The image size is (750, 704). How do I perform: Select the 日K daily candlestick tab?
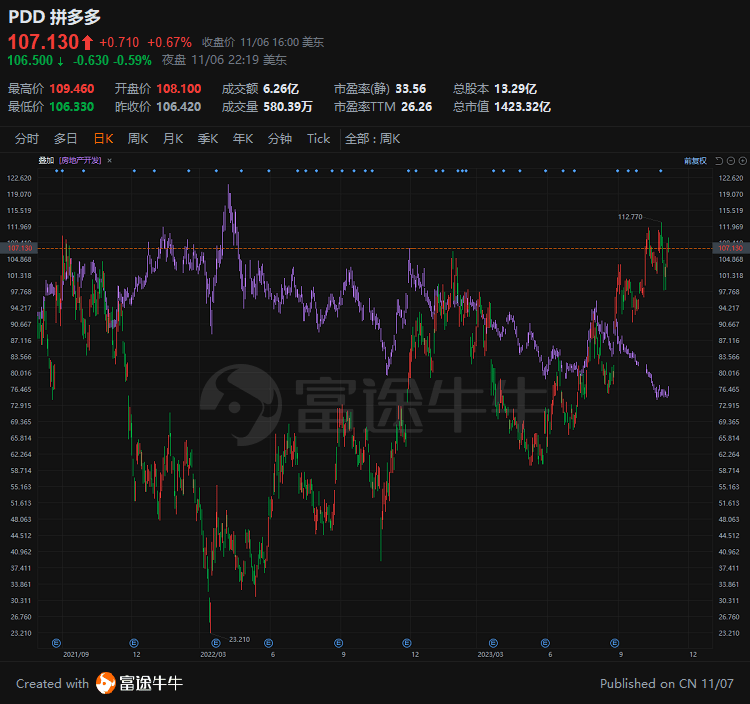(x=103, y=139)
